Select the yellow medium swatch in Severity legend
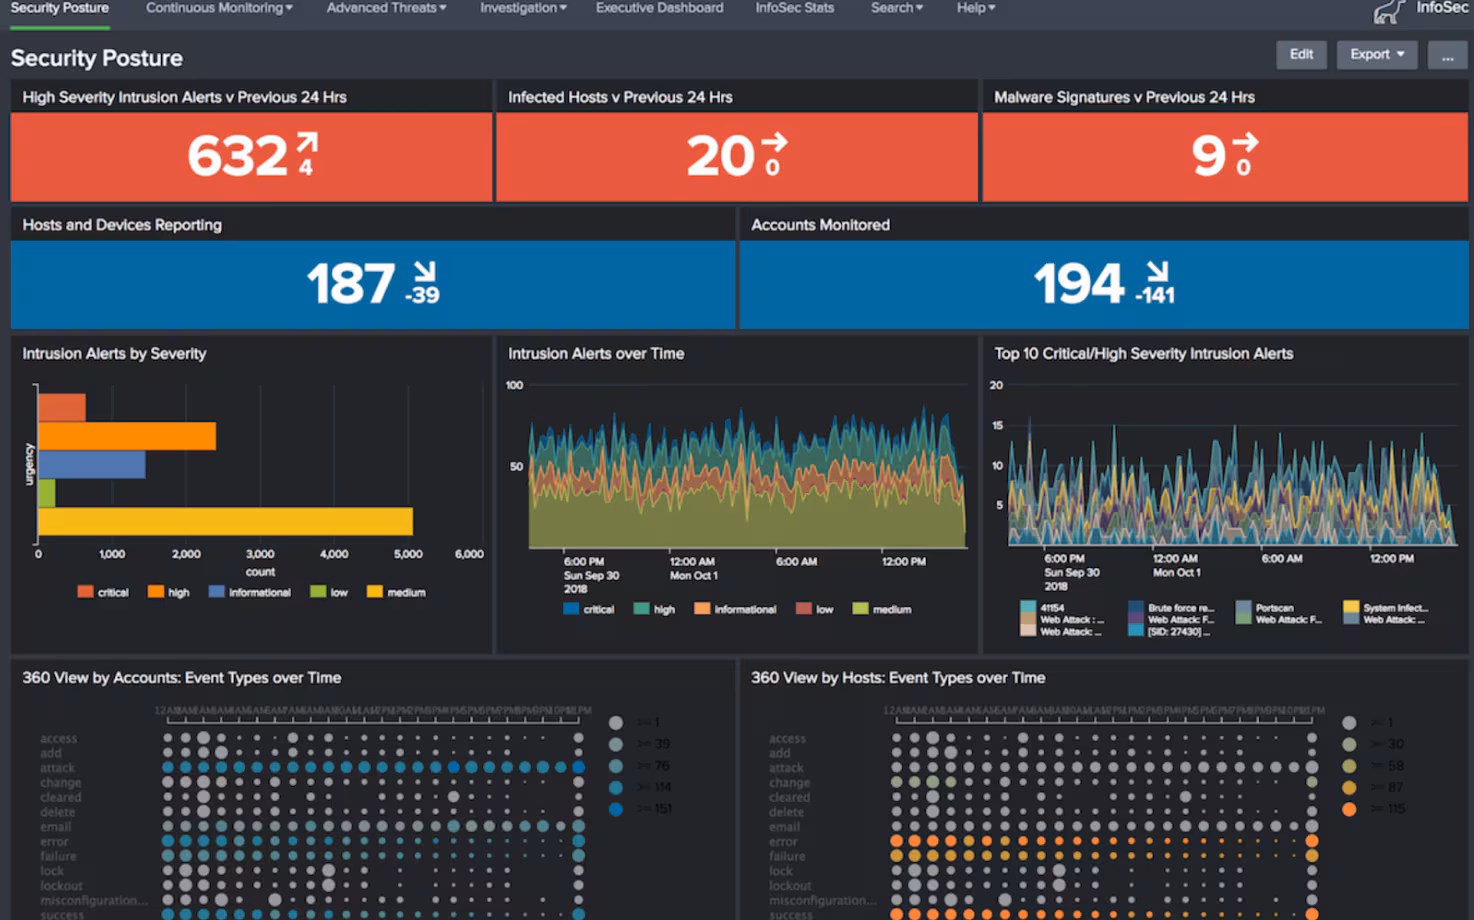This screenshot has height=920, width=1474. pyautogui.click(x=375, y=592)
